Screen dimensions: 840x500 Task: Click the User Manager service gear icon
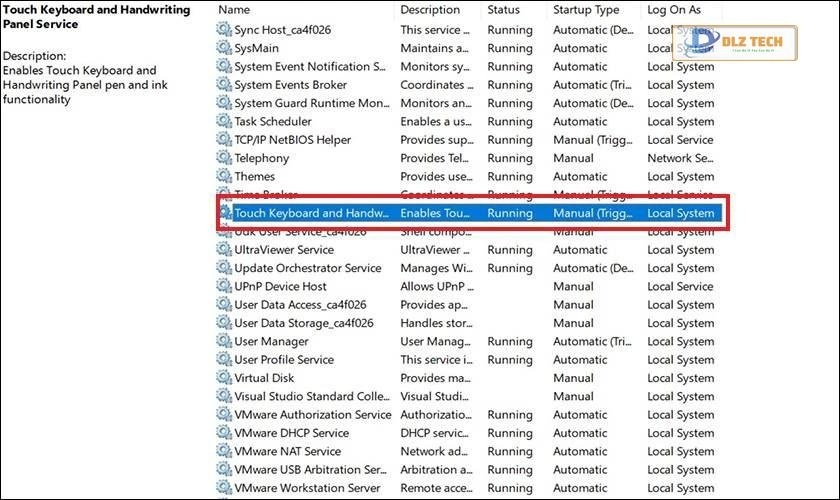click(223, 341)
